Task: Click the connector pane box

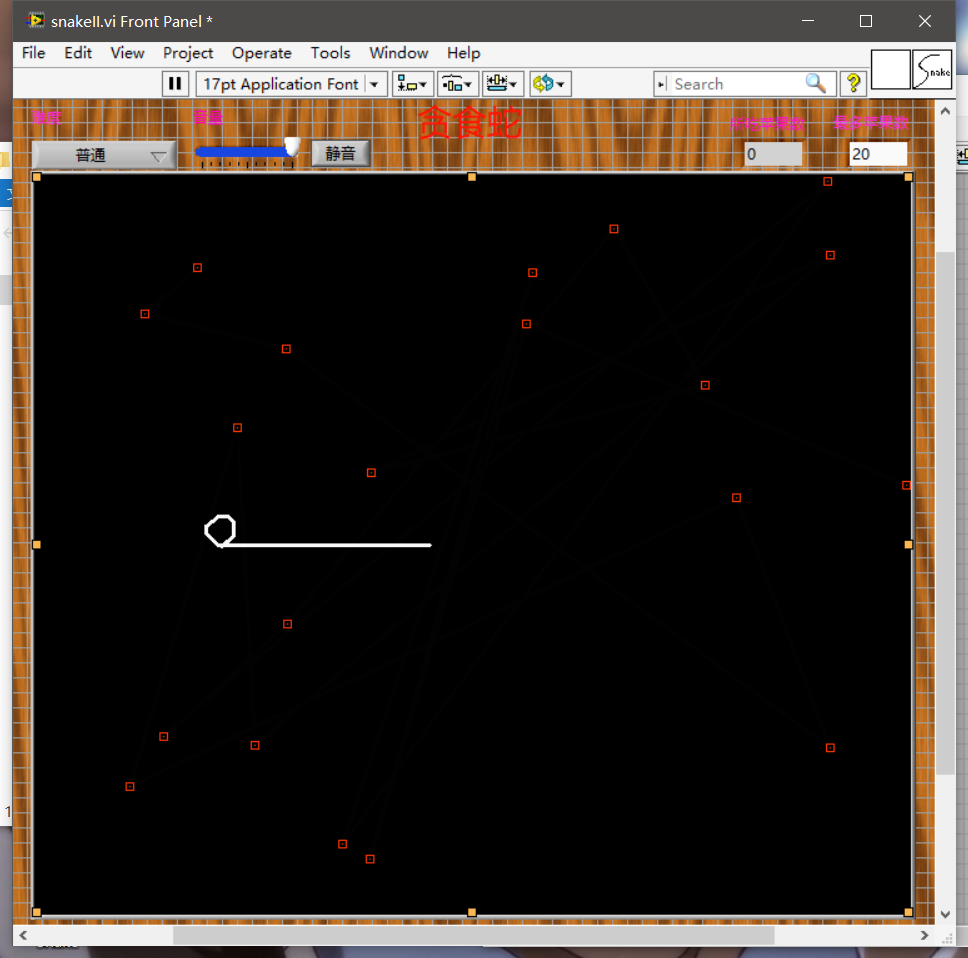Action: [x=890, y=70]
